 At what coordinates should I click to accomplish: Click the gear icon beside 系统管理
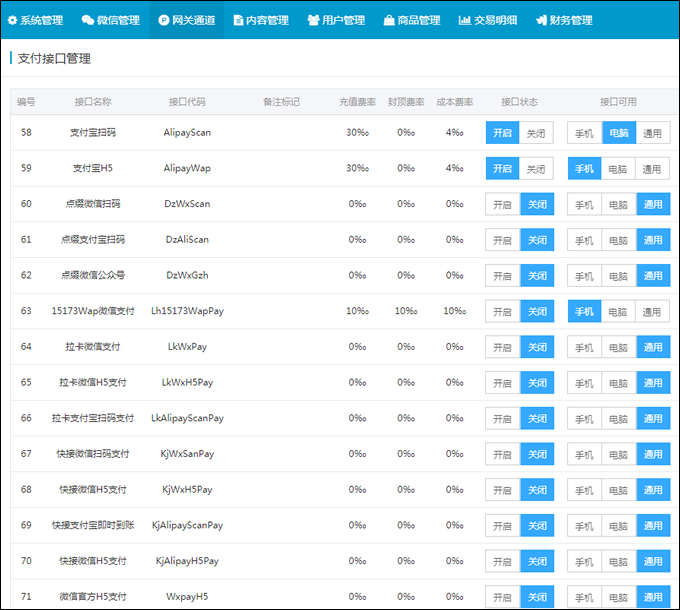pyautogui.click(x=13, y=20)
